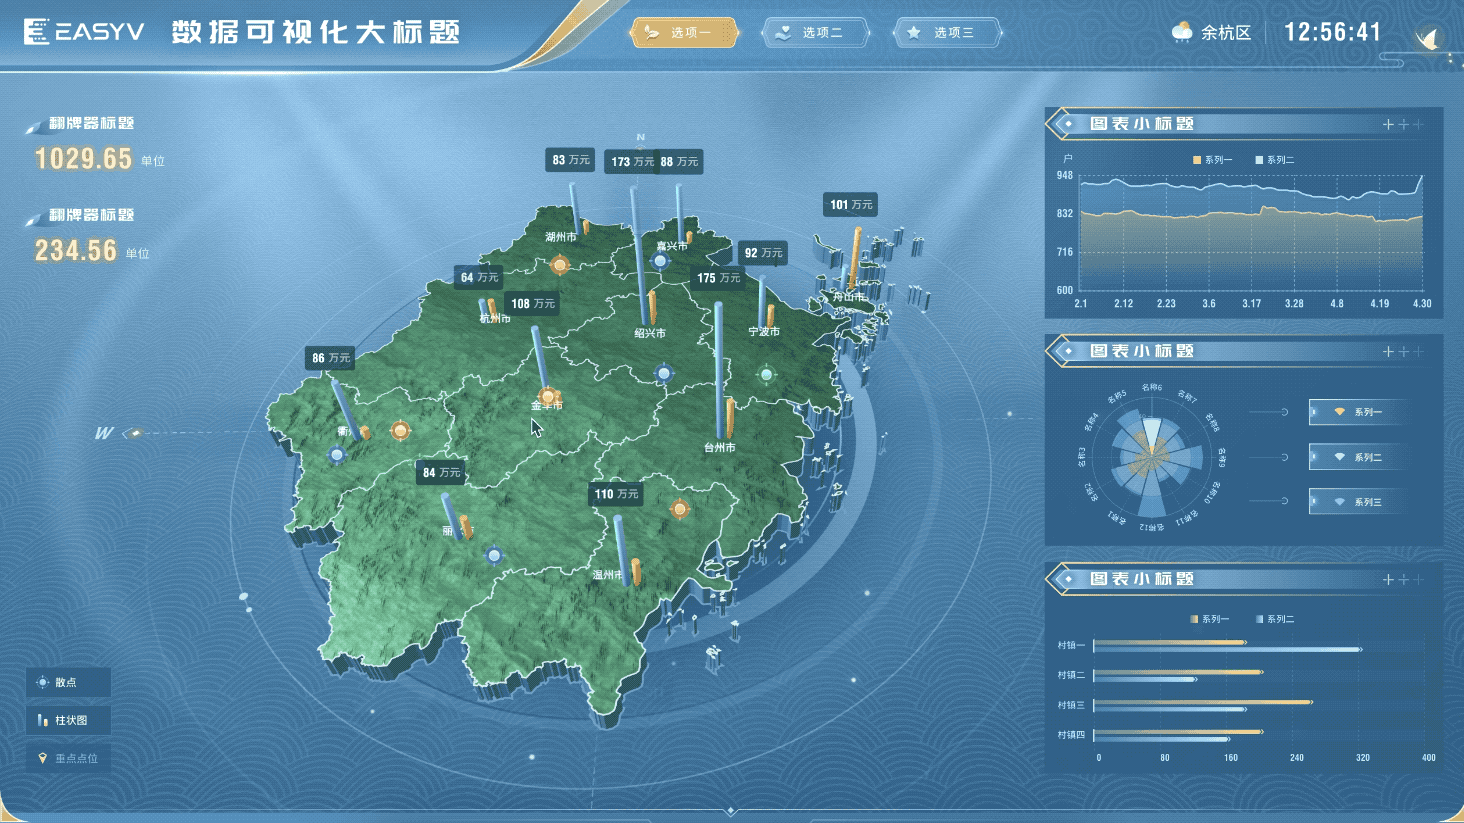Select blue scatter marker between 绍兴市 and 台州市
Screen dimensions: 1464x823
(x=663, y=374)
